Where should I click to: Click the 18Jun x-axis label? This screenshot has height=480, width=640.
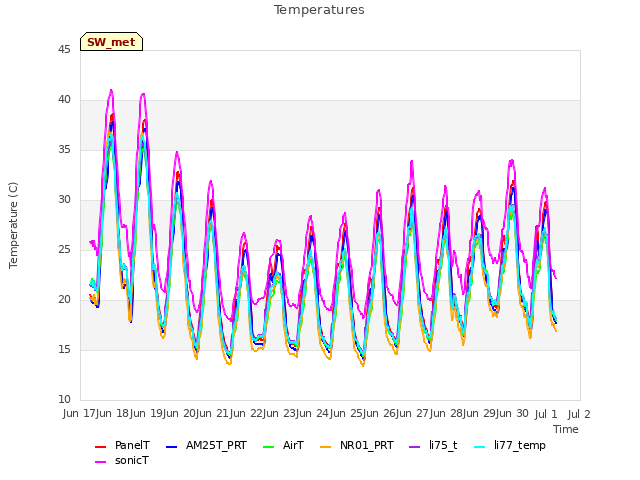click(x=131, y=414)
